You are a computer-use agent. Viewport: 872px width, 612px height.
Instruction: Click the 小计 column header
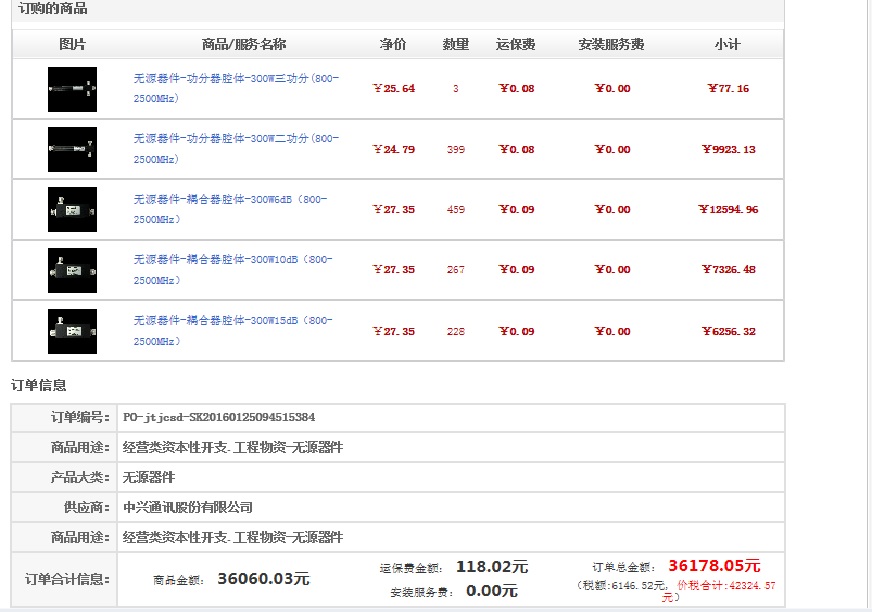[x=727, y=45]
